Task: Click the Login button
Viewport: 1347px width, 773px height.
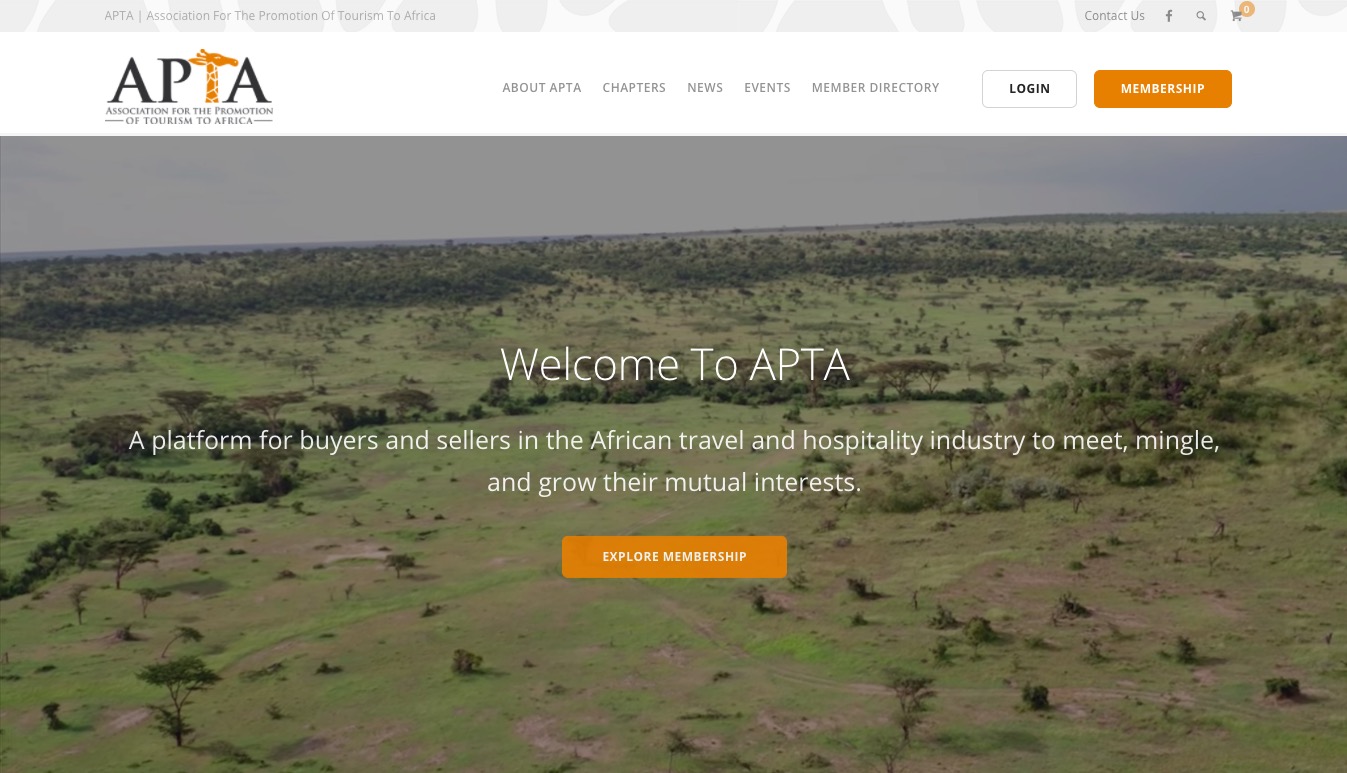Action: tap(1029, 89)
